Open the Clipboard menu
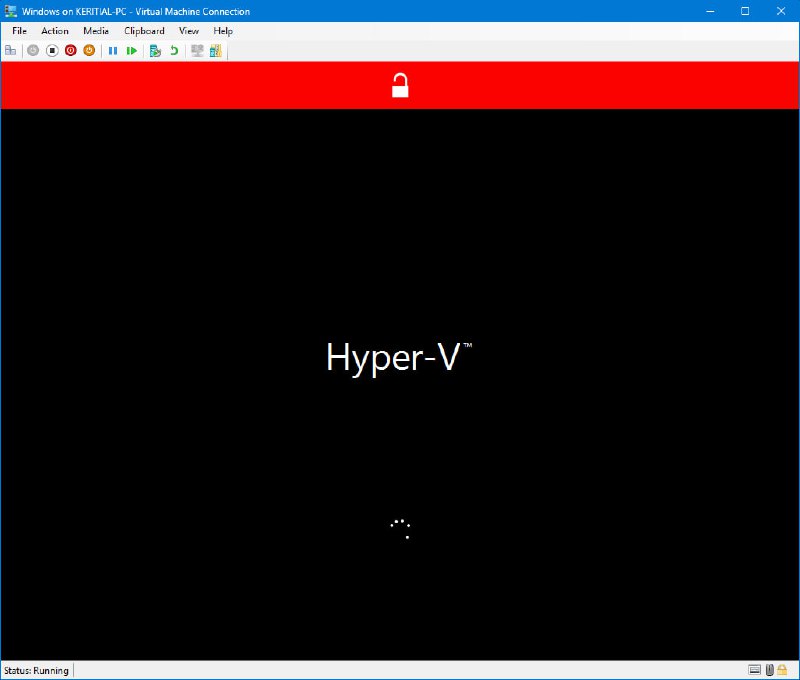Image resolution: width=800 pixels, height=680 pixels. click(x=144, y=31)
